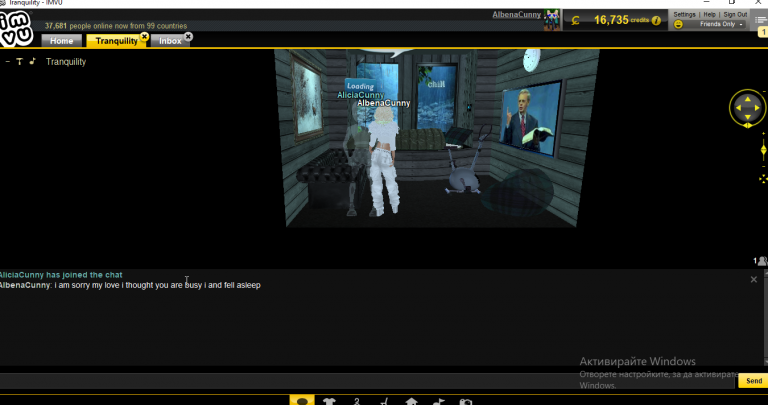This screenshot has width=768, height=405.
Task: Zoom out with the minus sign
Action: click(x=764, y=166)
